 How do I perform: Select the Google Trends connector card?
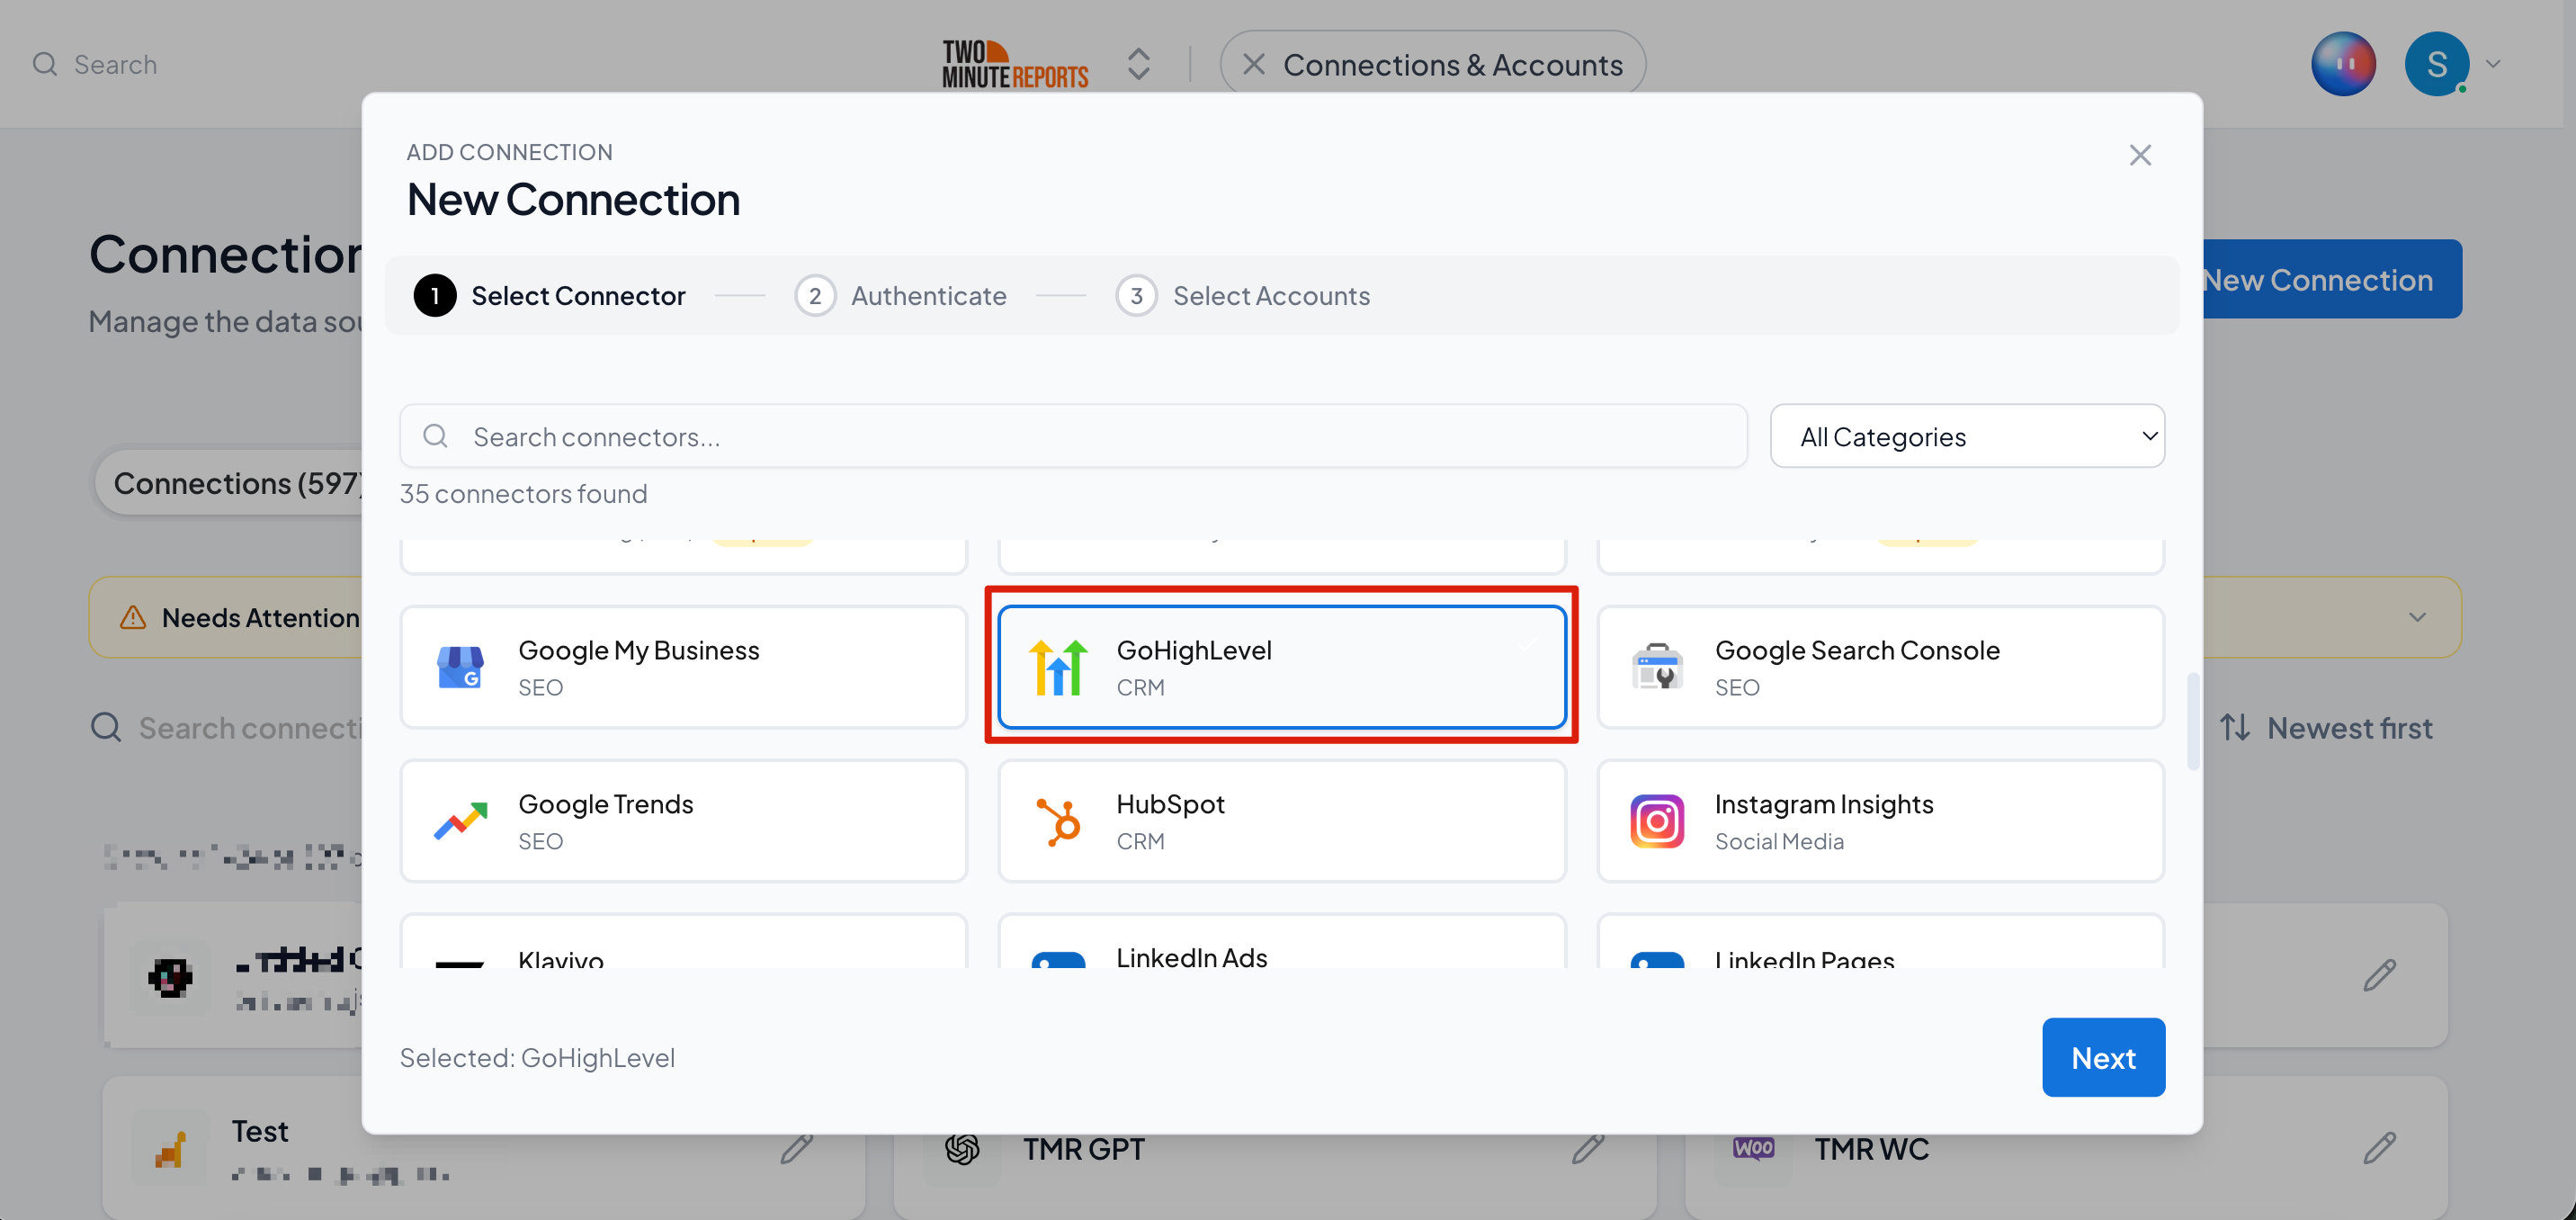(683, 821)
